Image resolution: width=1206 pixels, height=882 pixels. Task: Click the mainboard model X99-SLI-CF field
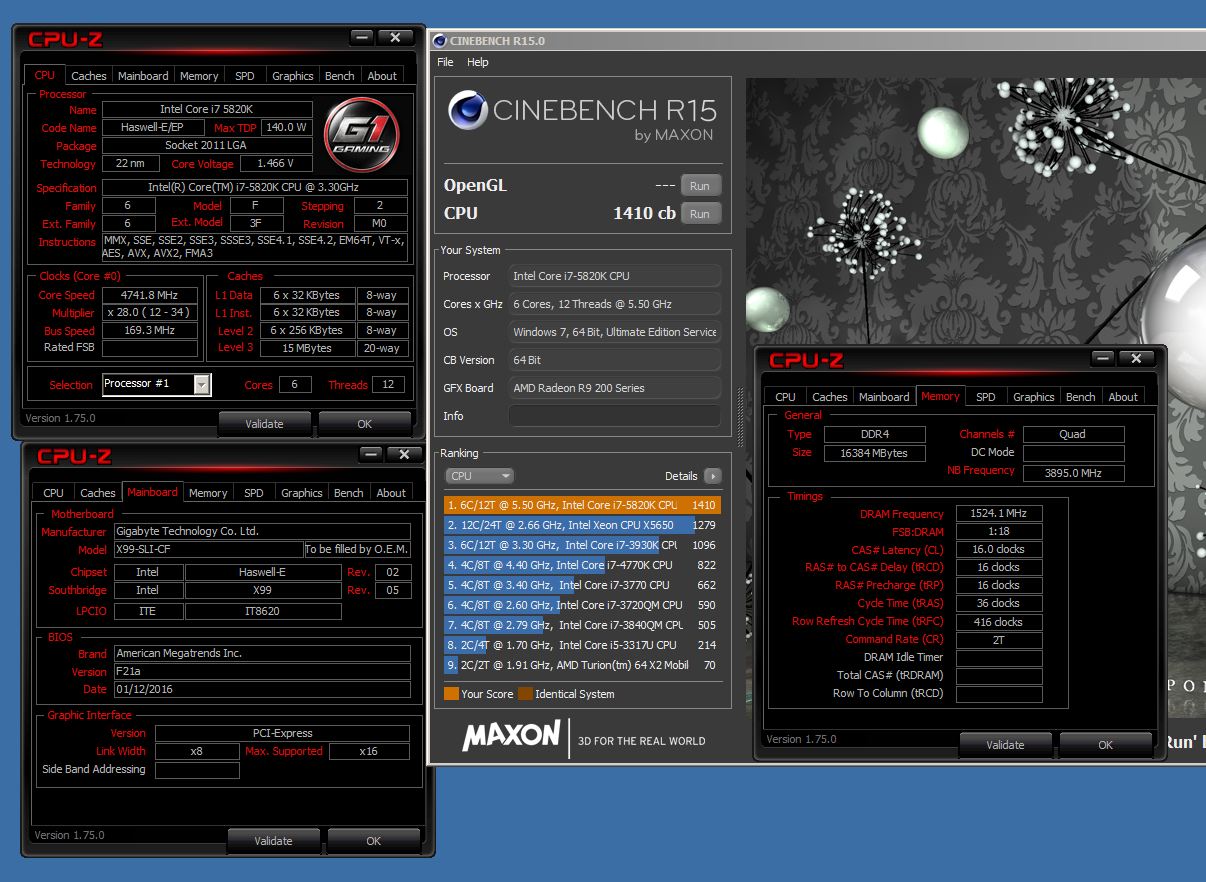point(207,550)
